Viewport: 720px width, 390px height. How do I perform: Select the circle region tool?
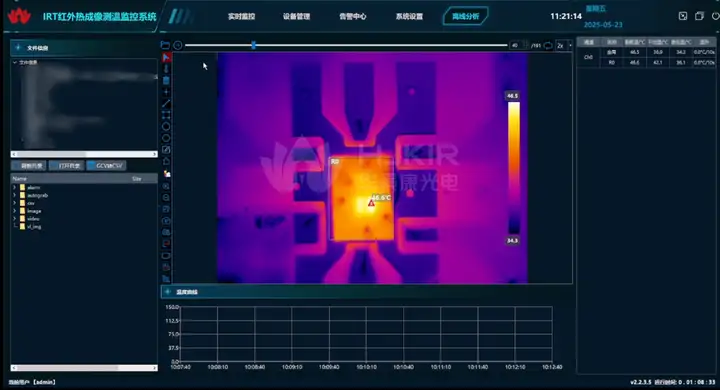(166, 127)
